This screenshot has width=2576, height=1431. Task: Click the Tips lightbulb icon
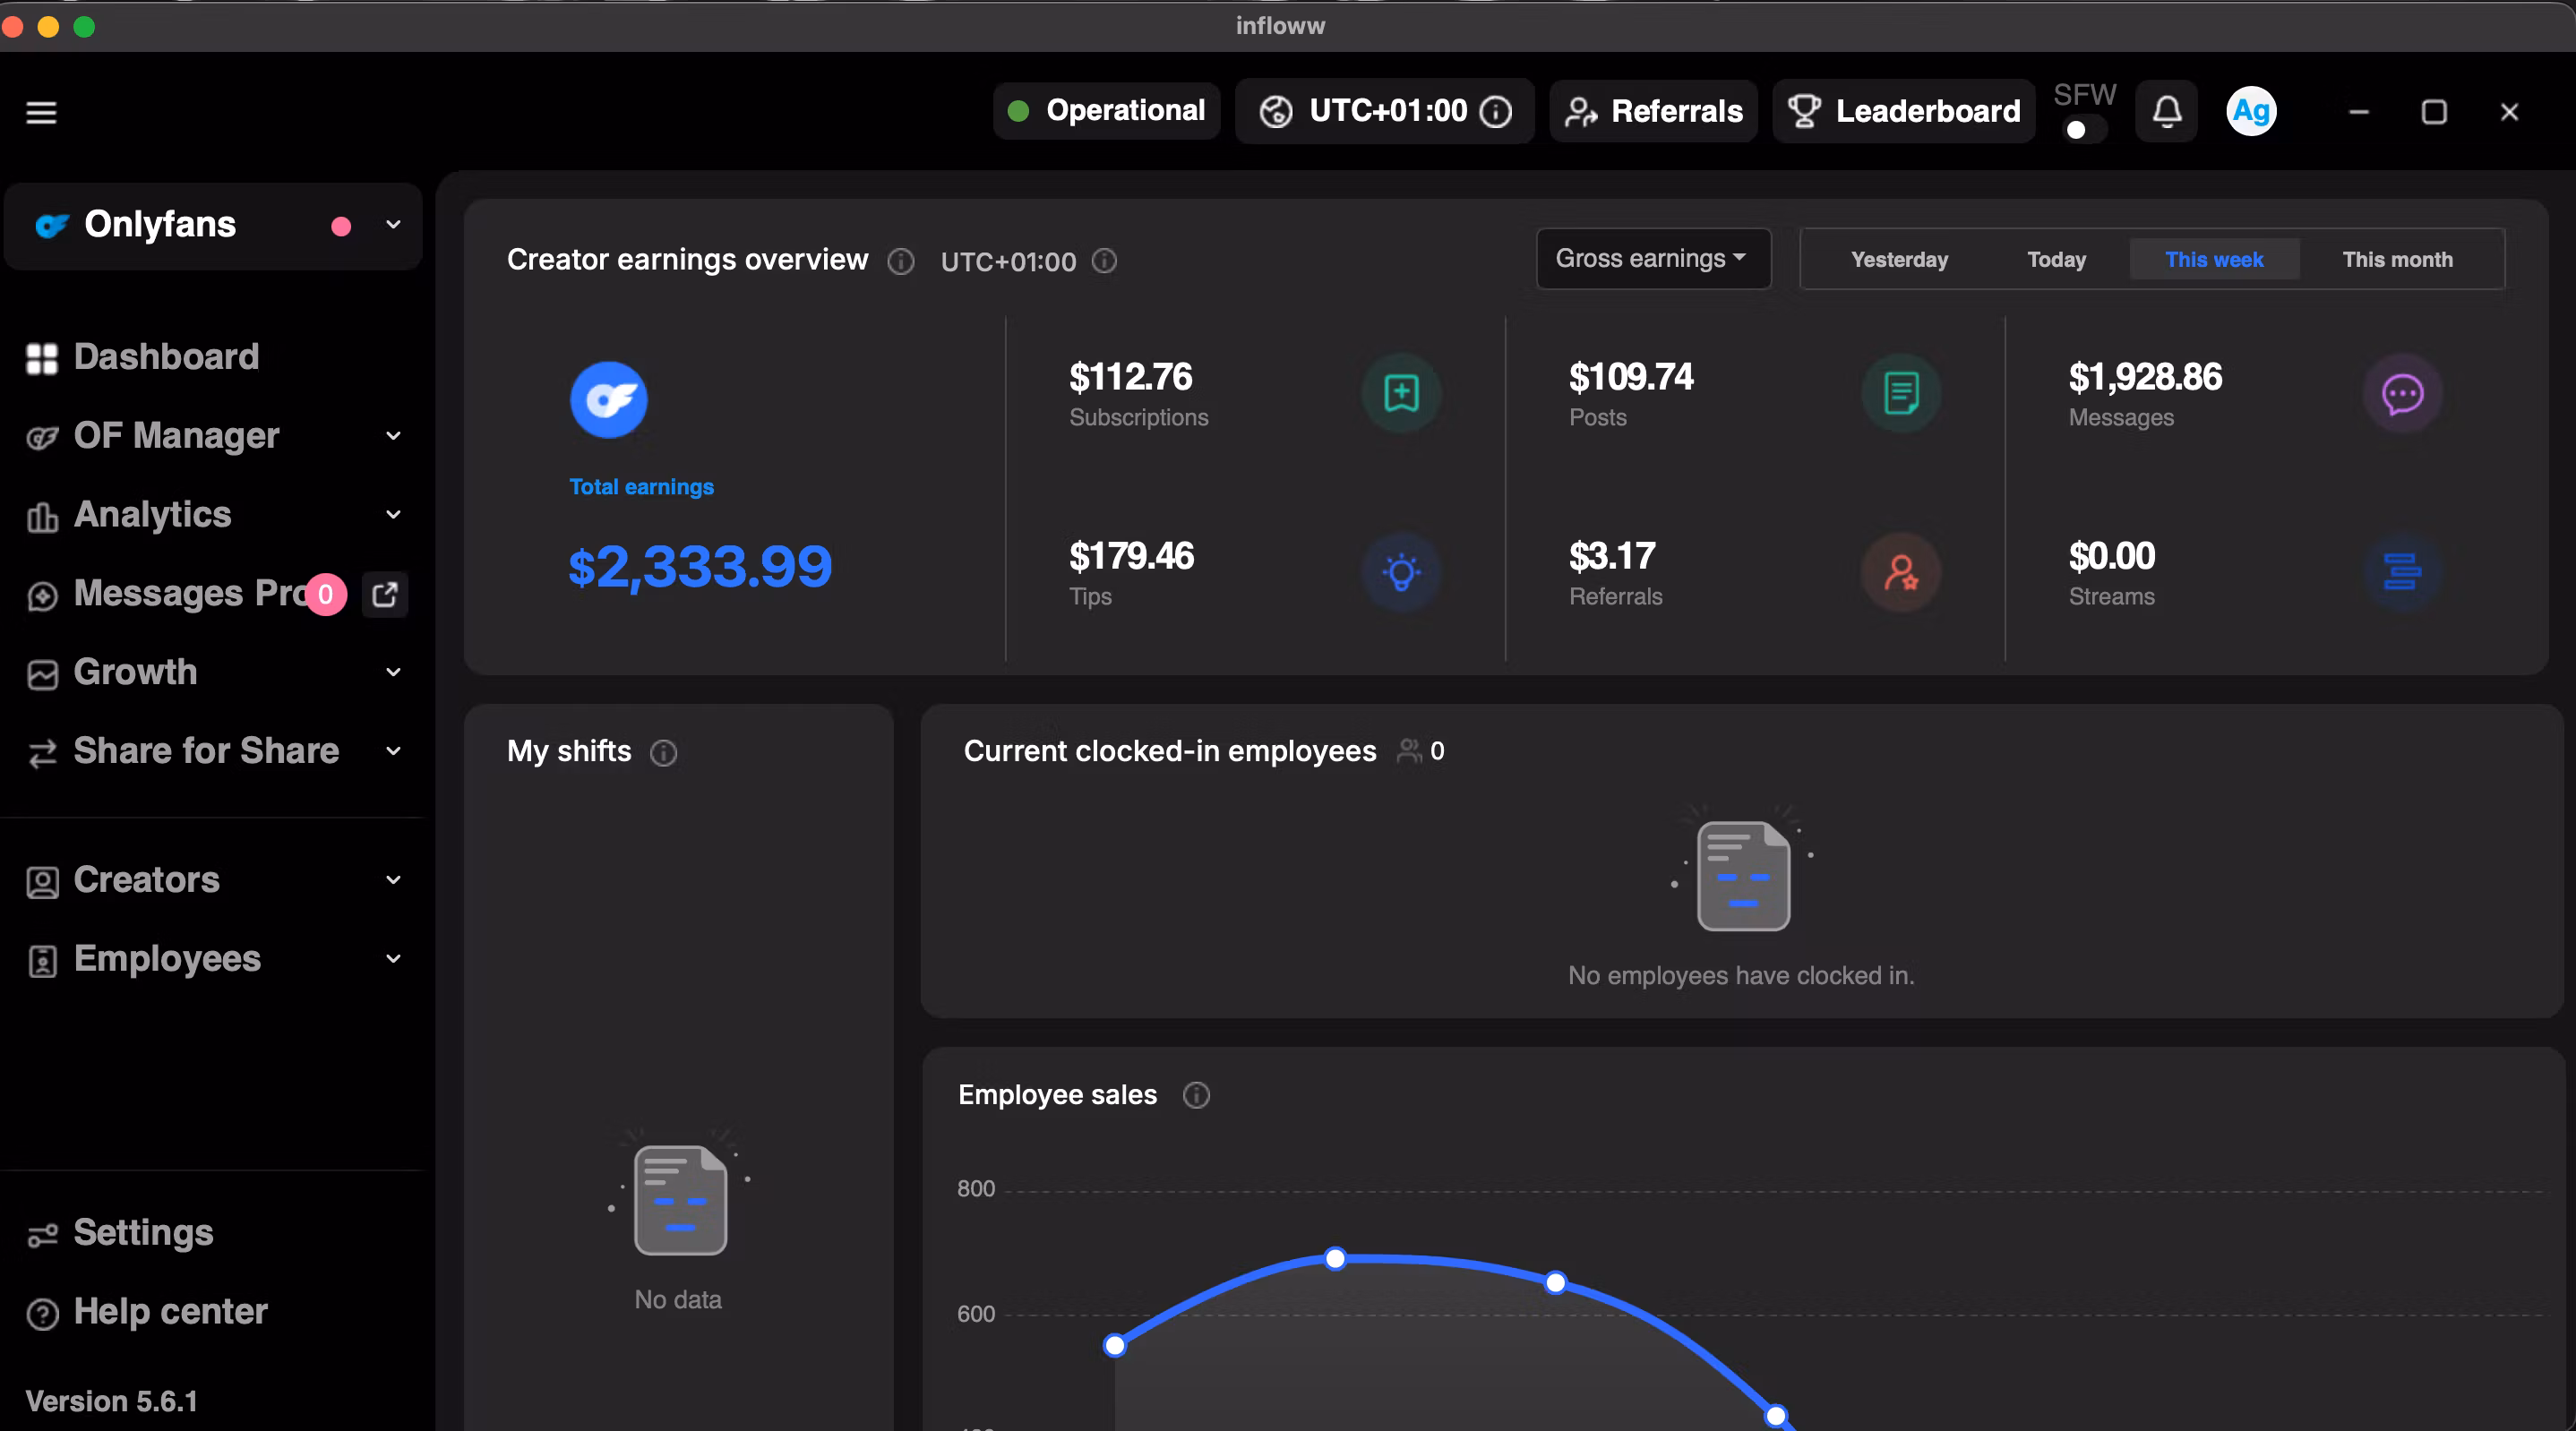[1401, 573]
